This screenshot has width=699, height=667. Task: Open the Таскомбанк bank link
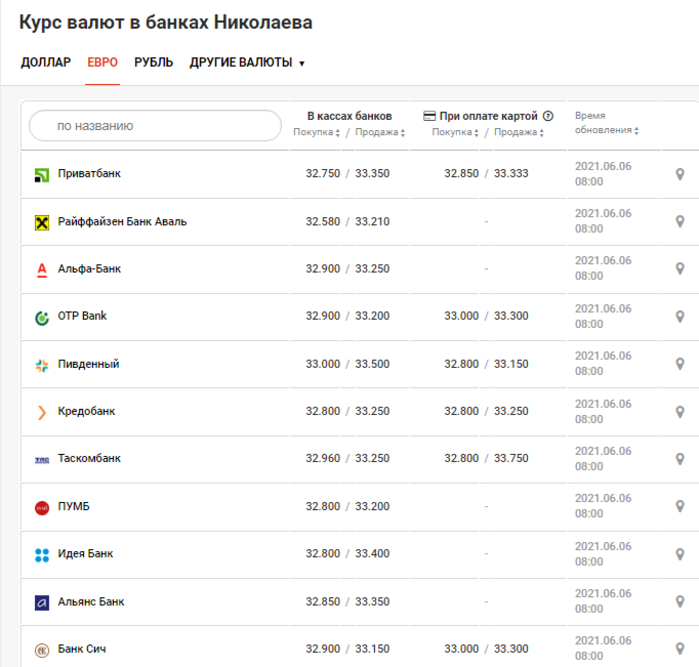[x=89, y=458]
